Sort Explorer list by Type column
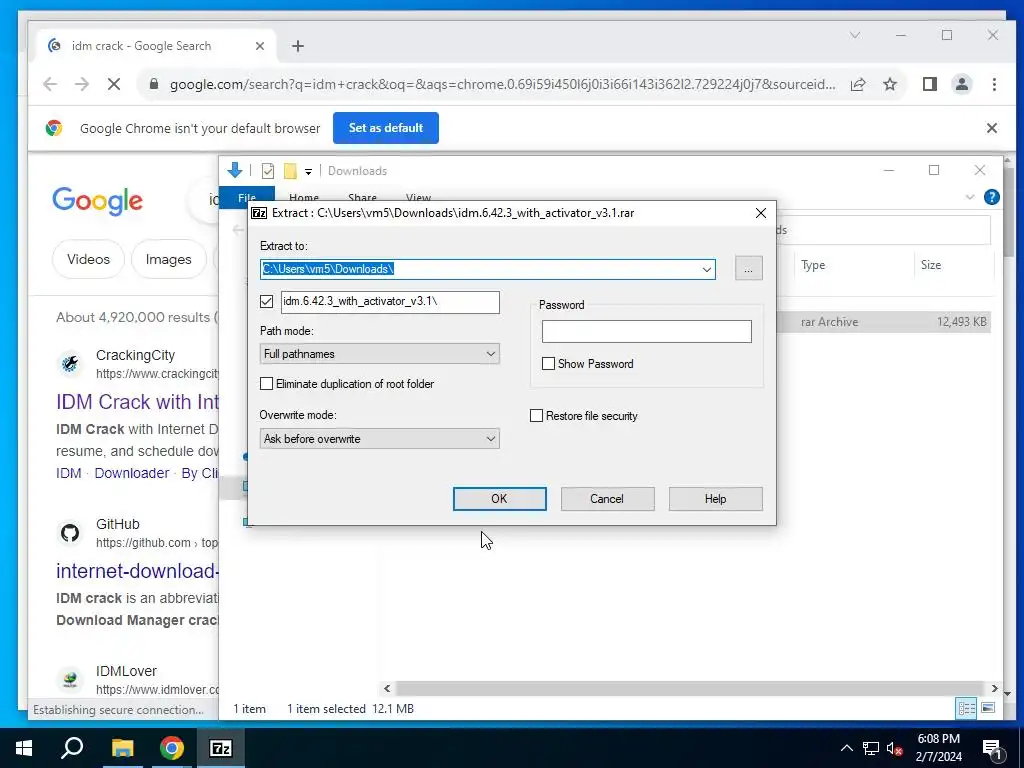The image size is (1024, 768). coord(813,265)
